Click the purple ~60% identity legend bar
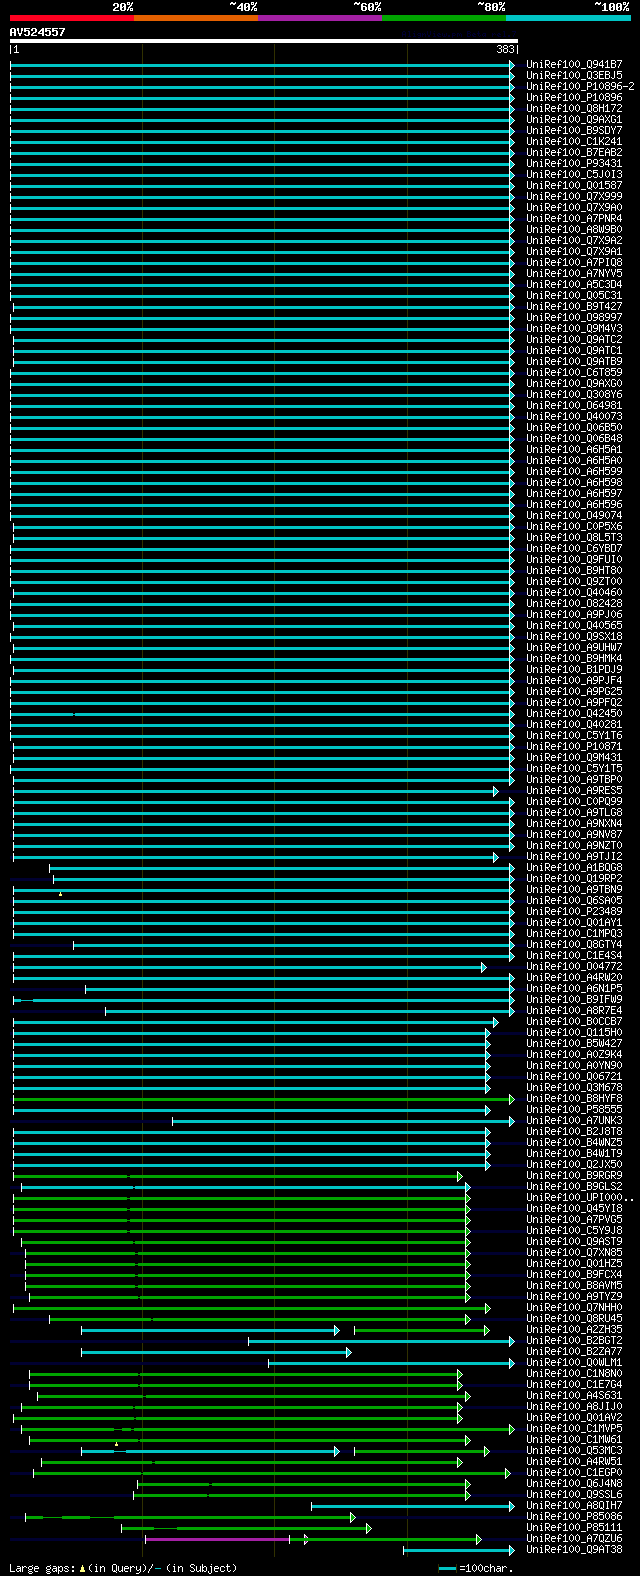The width and height of the screenshot is (640, 1576). pos(319,18)
